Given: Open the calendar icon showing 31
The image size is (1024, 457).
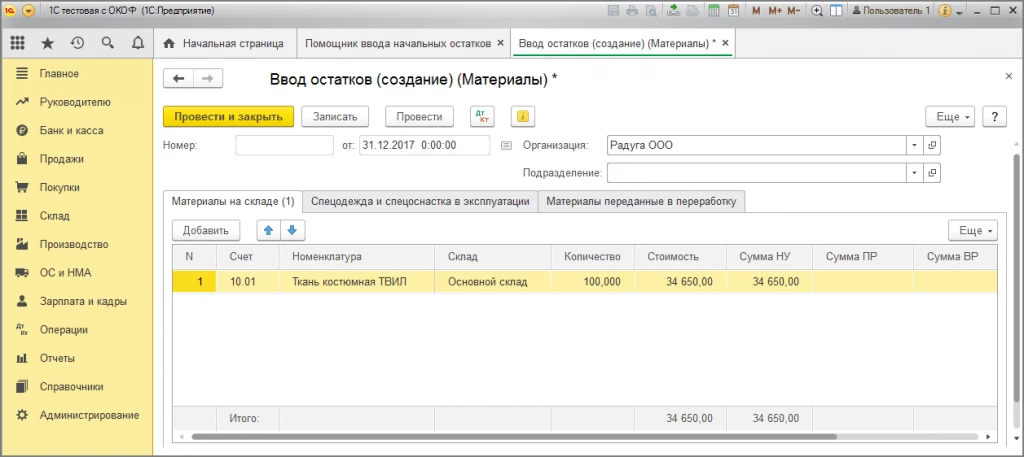Looking at the screenshot, I should pos(733,11).
